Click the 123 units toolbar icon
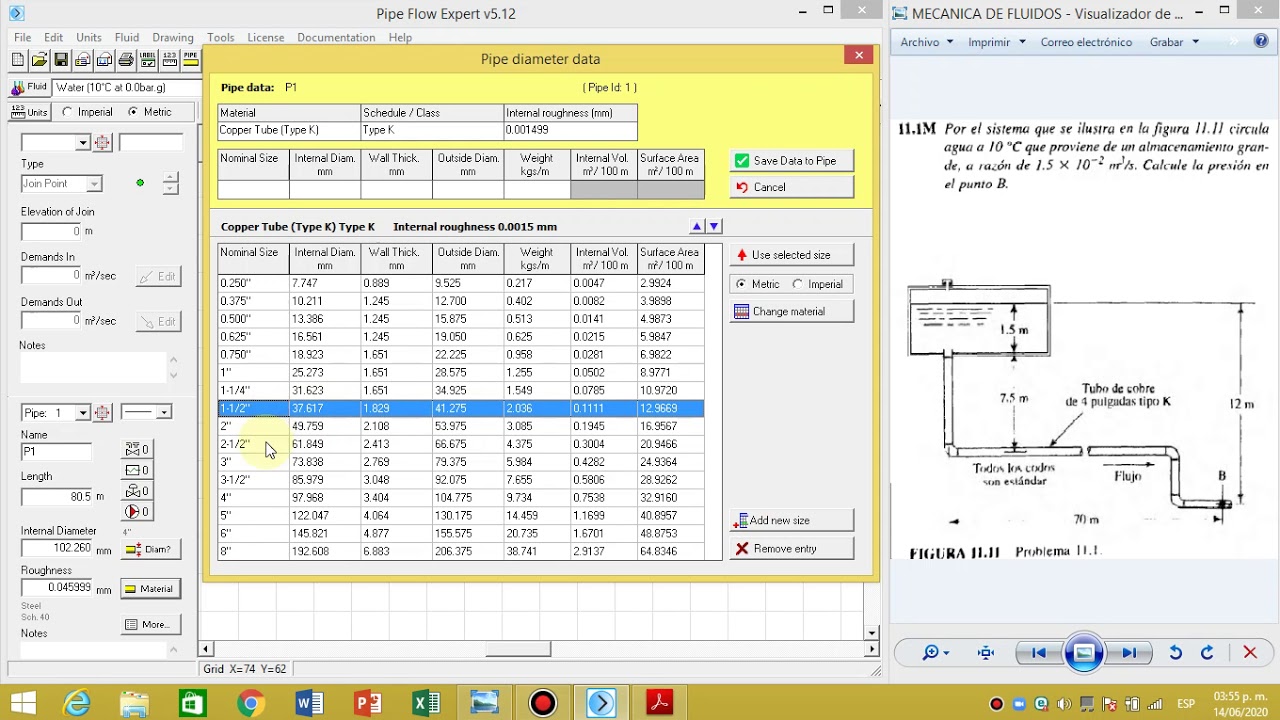1280x720 pixels. coord(169,60)
